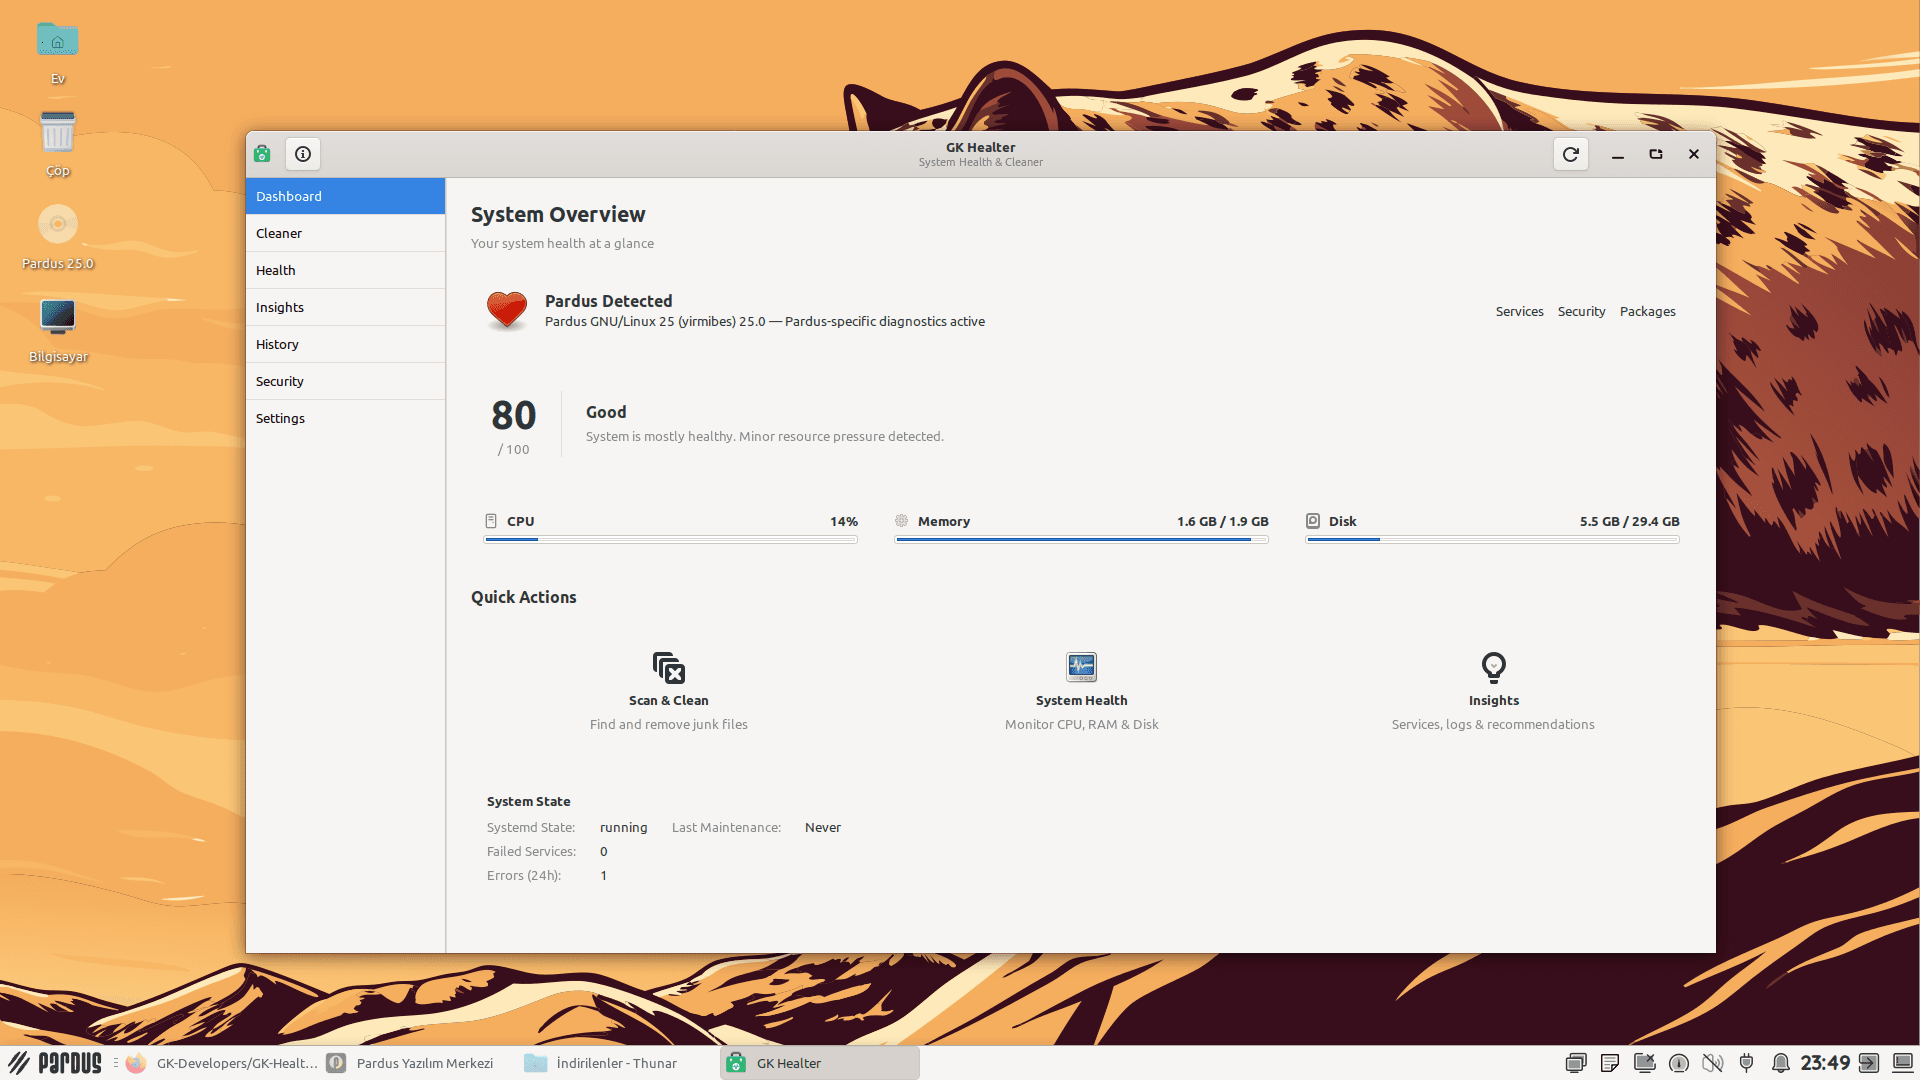Image resolution: width=1920 pixels, height=1080 pixels.
Task: Open the Services link near Pardus Detected
Action: coord(1519,311)
